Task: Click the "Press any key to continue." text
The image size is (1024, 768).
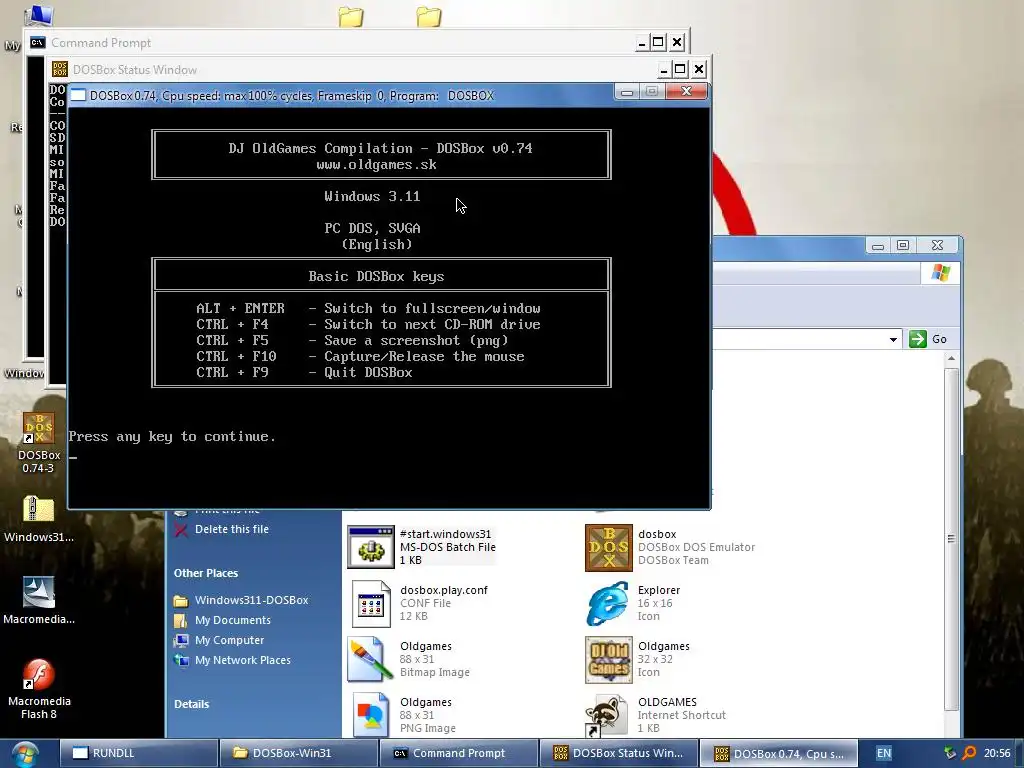Action: (x=172, y=436)
